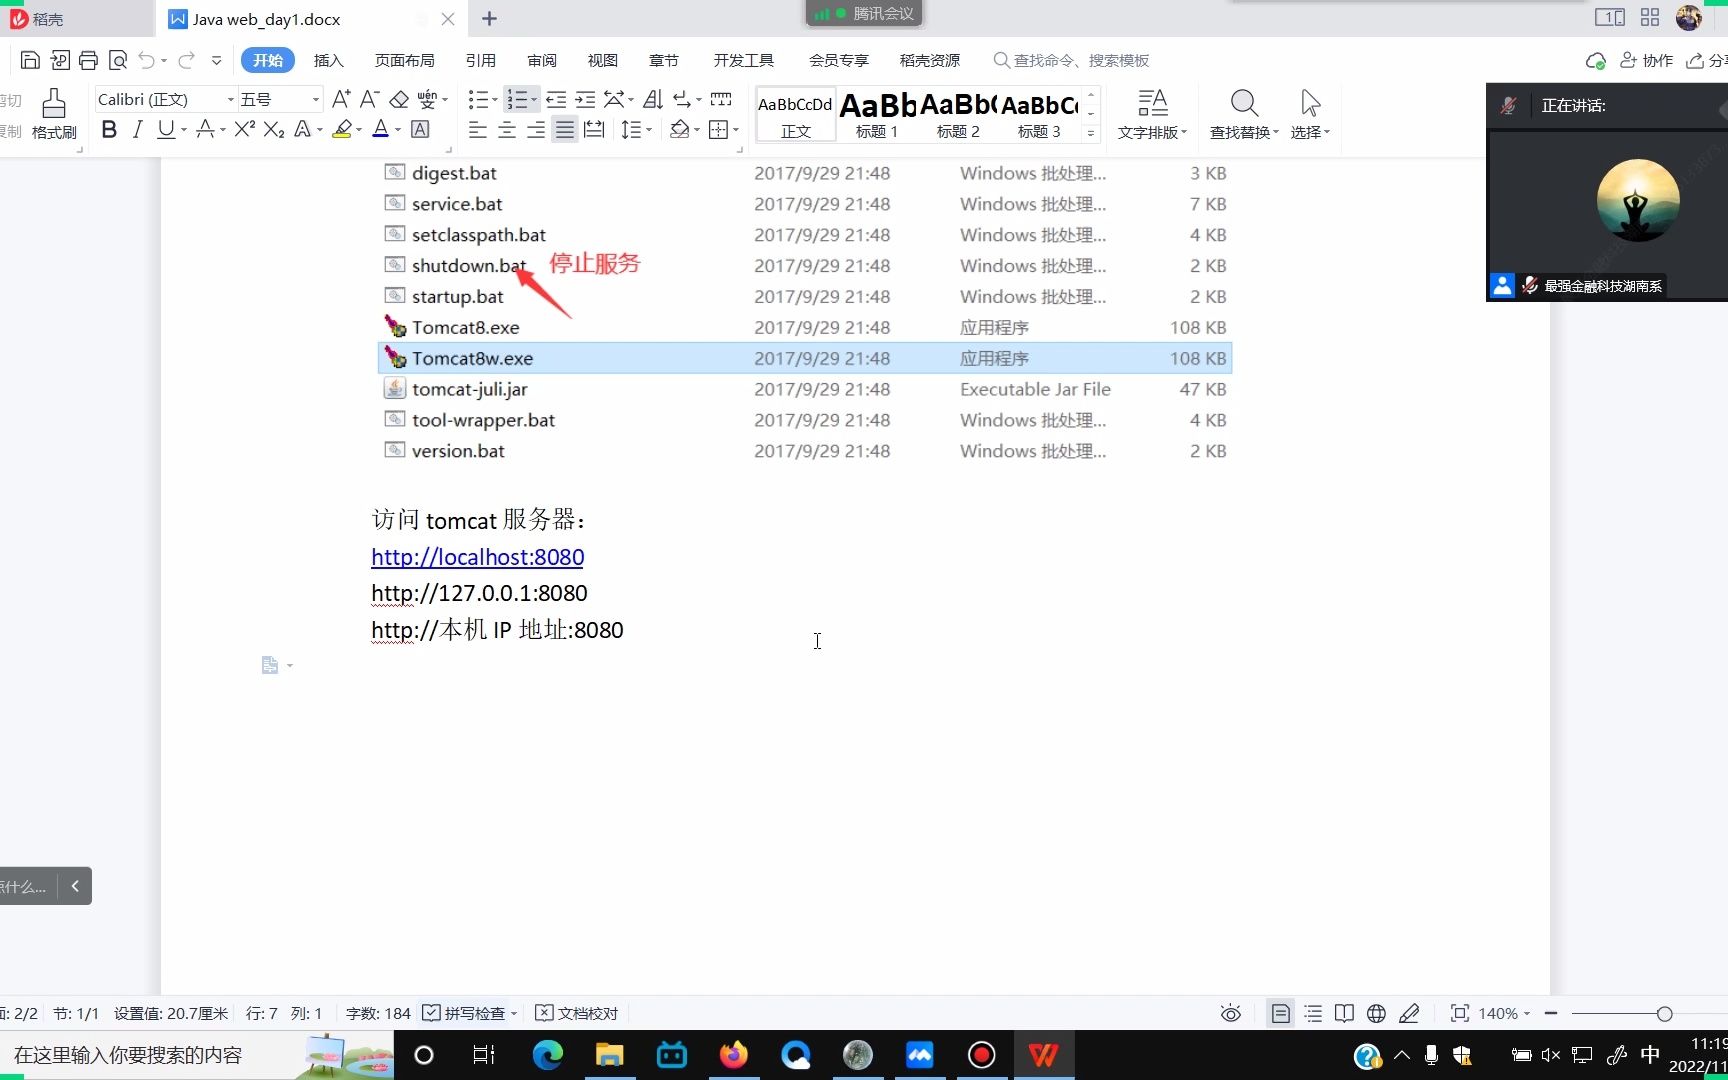Expand the styles gallery
1728x1080 pixels.
point(1091,133)
